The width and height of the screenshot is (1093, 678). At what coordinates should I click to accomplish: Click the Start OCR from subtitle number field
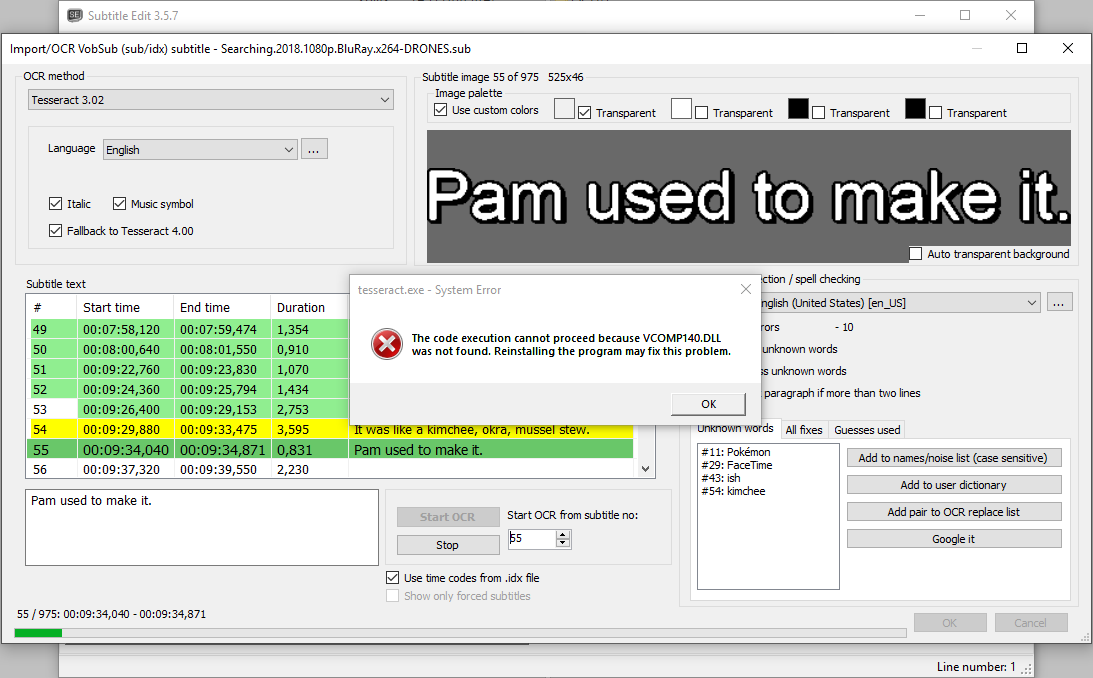[x=532, y=539]
